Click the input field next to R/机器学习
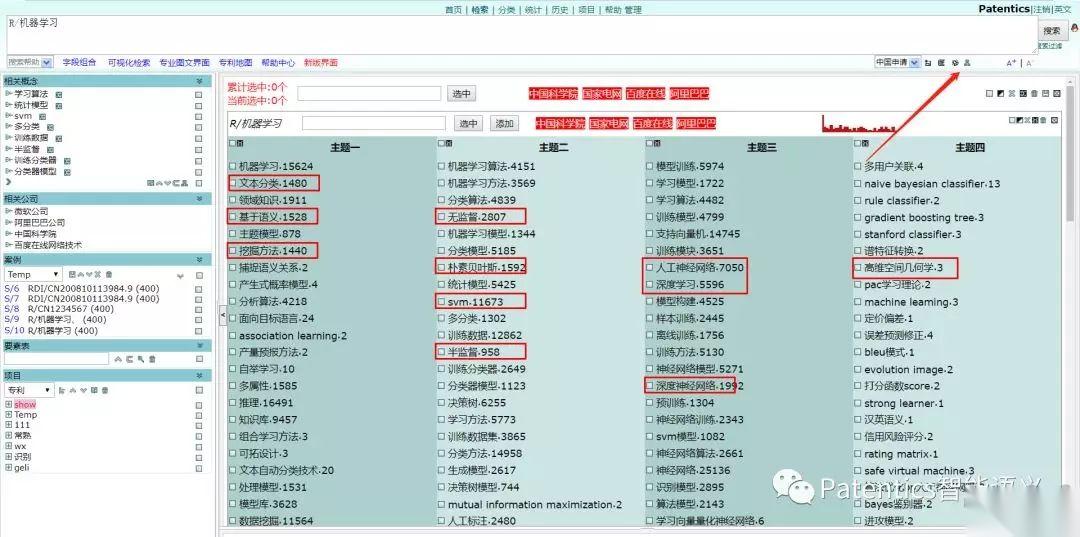This screenshot has height=537, width=1080. [x=373, y=124]
